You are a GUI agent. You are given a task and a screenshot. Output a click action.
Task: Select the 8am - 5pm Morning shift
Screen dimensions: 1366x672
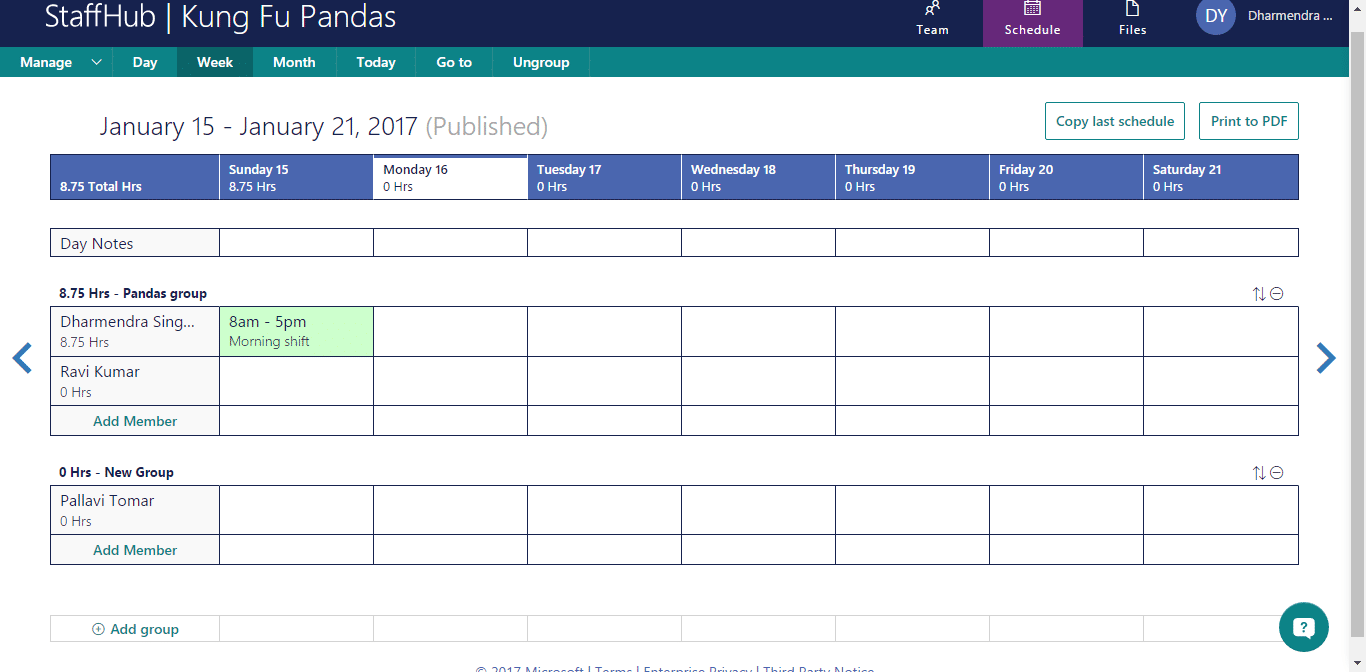296,331
